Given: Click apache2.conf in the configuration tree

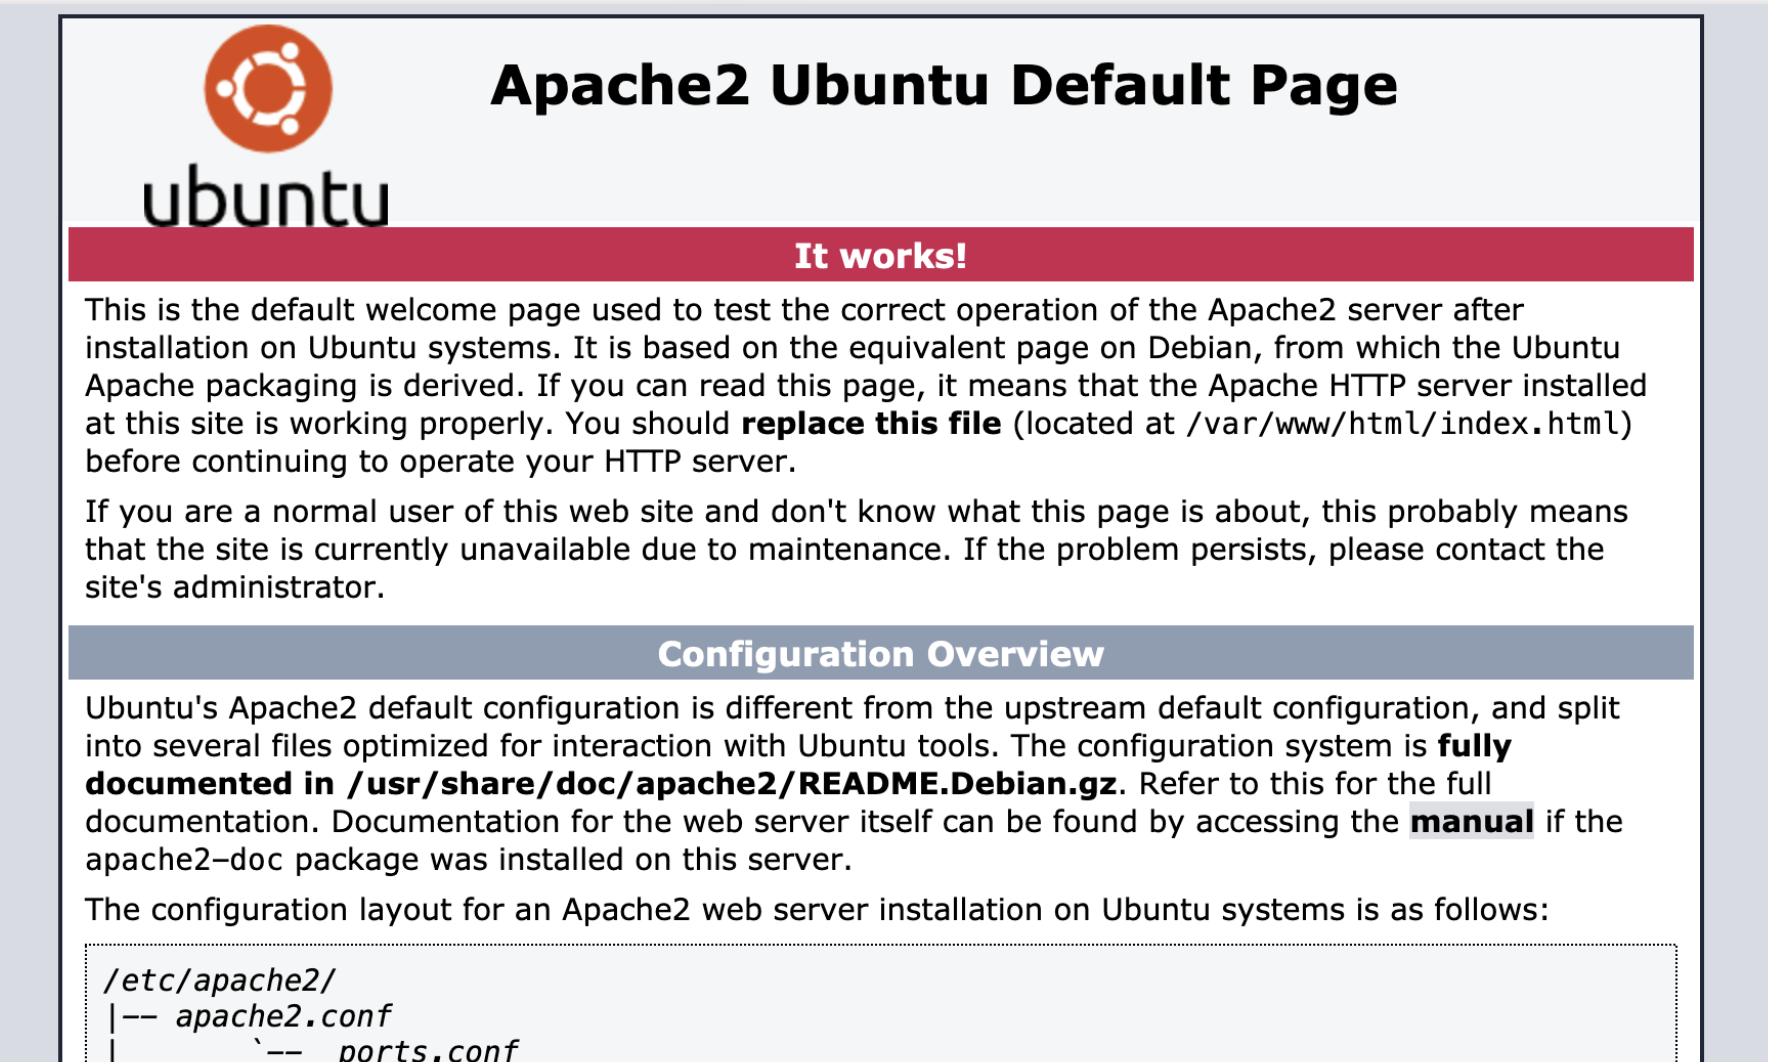Looking at the screenshot, I should point(283,1017).
